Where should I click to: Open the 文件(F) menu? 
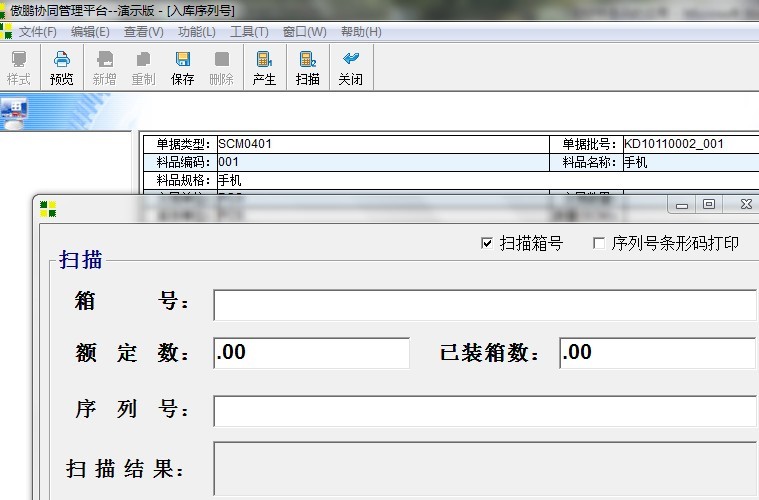pos(37,32)
